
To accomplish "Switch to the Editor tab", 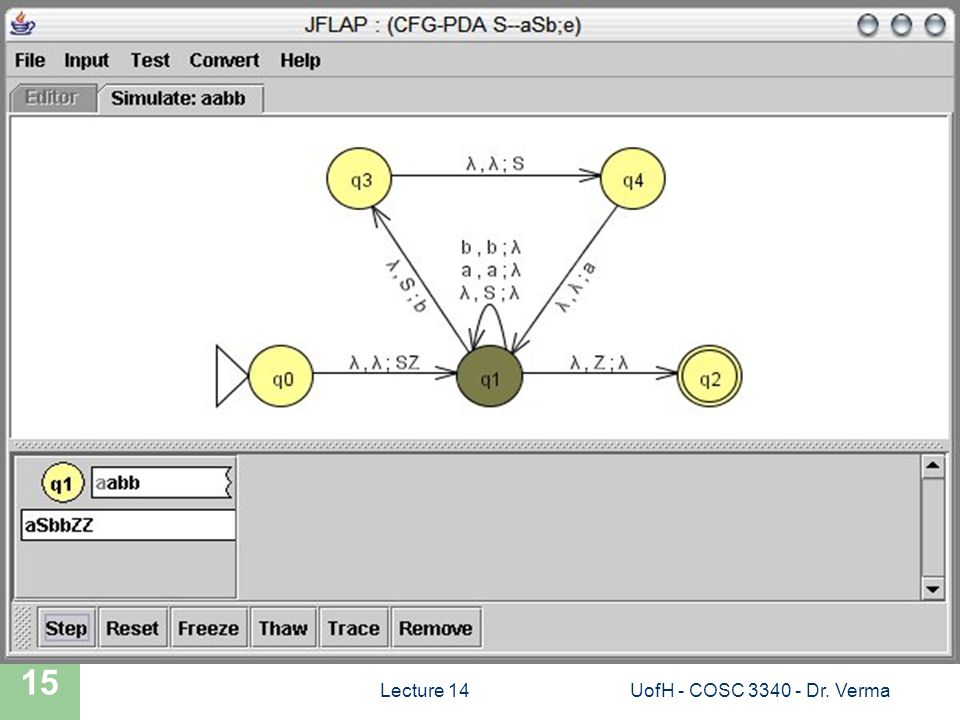I will 53,98.
